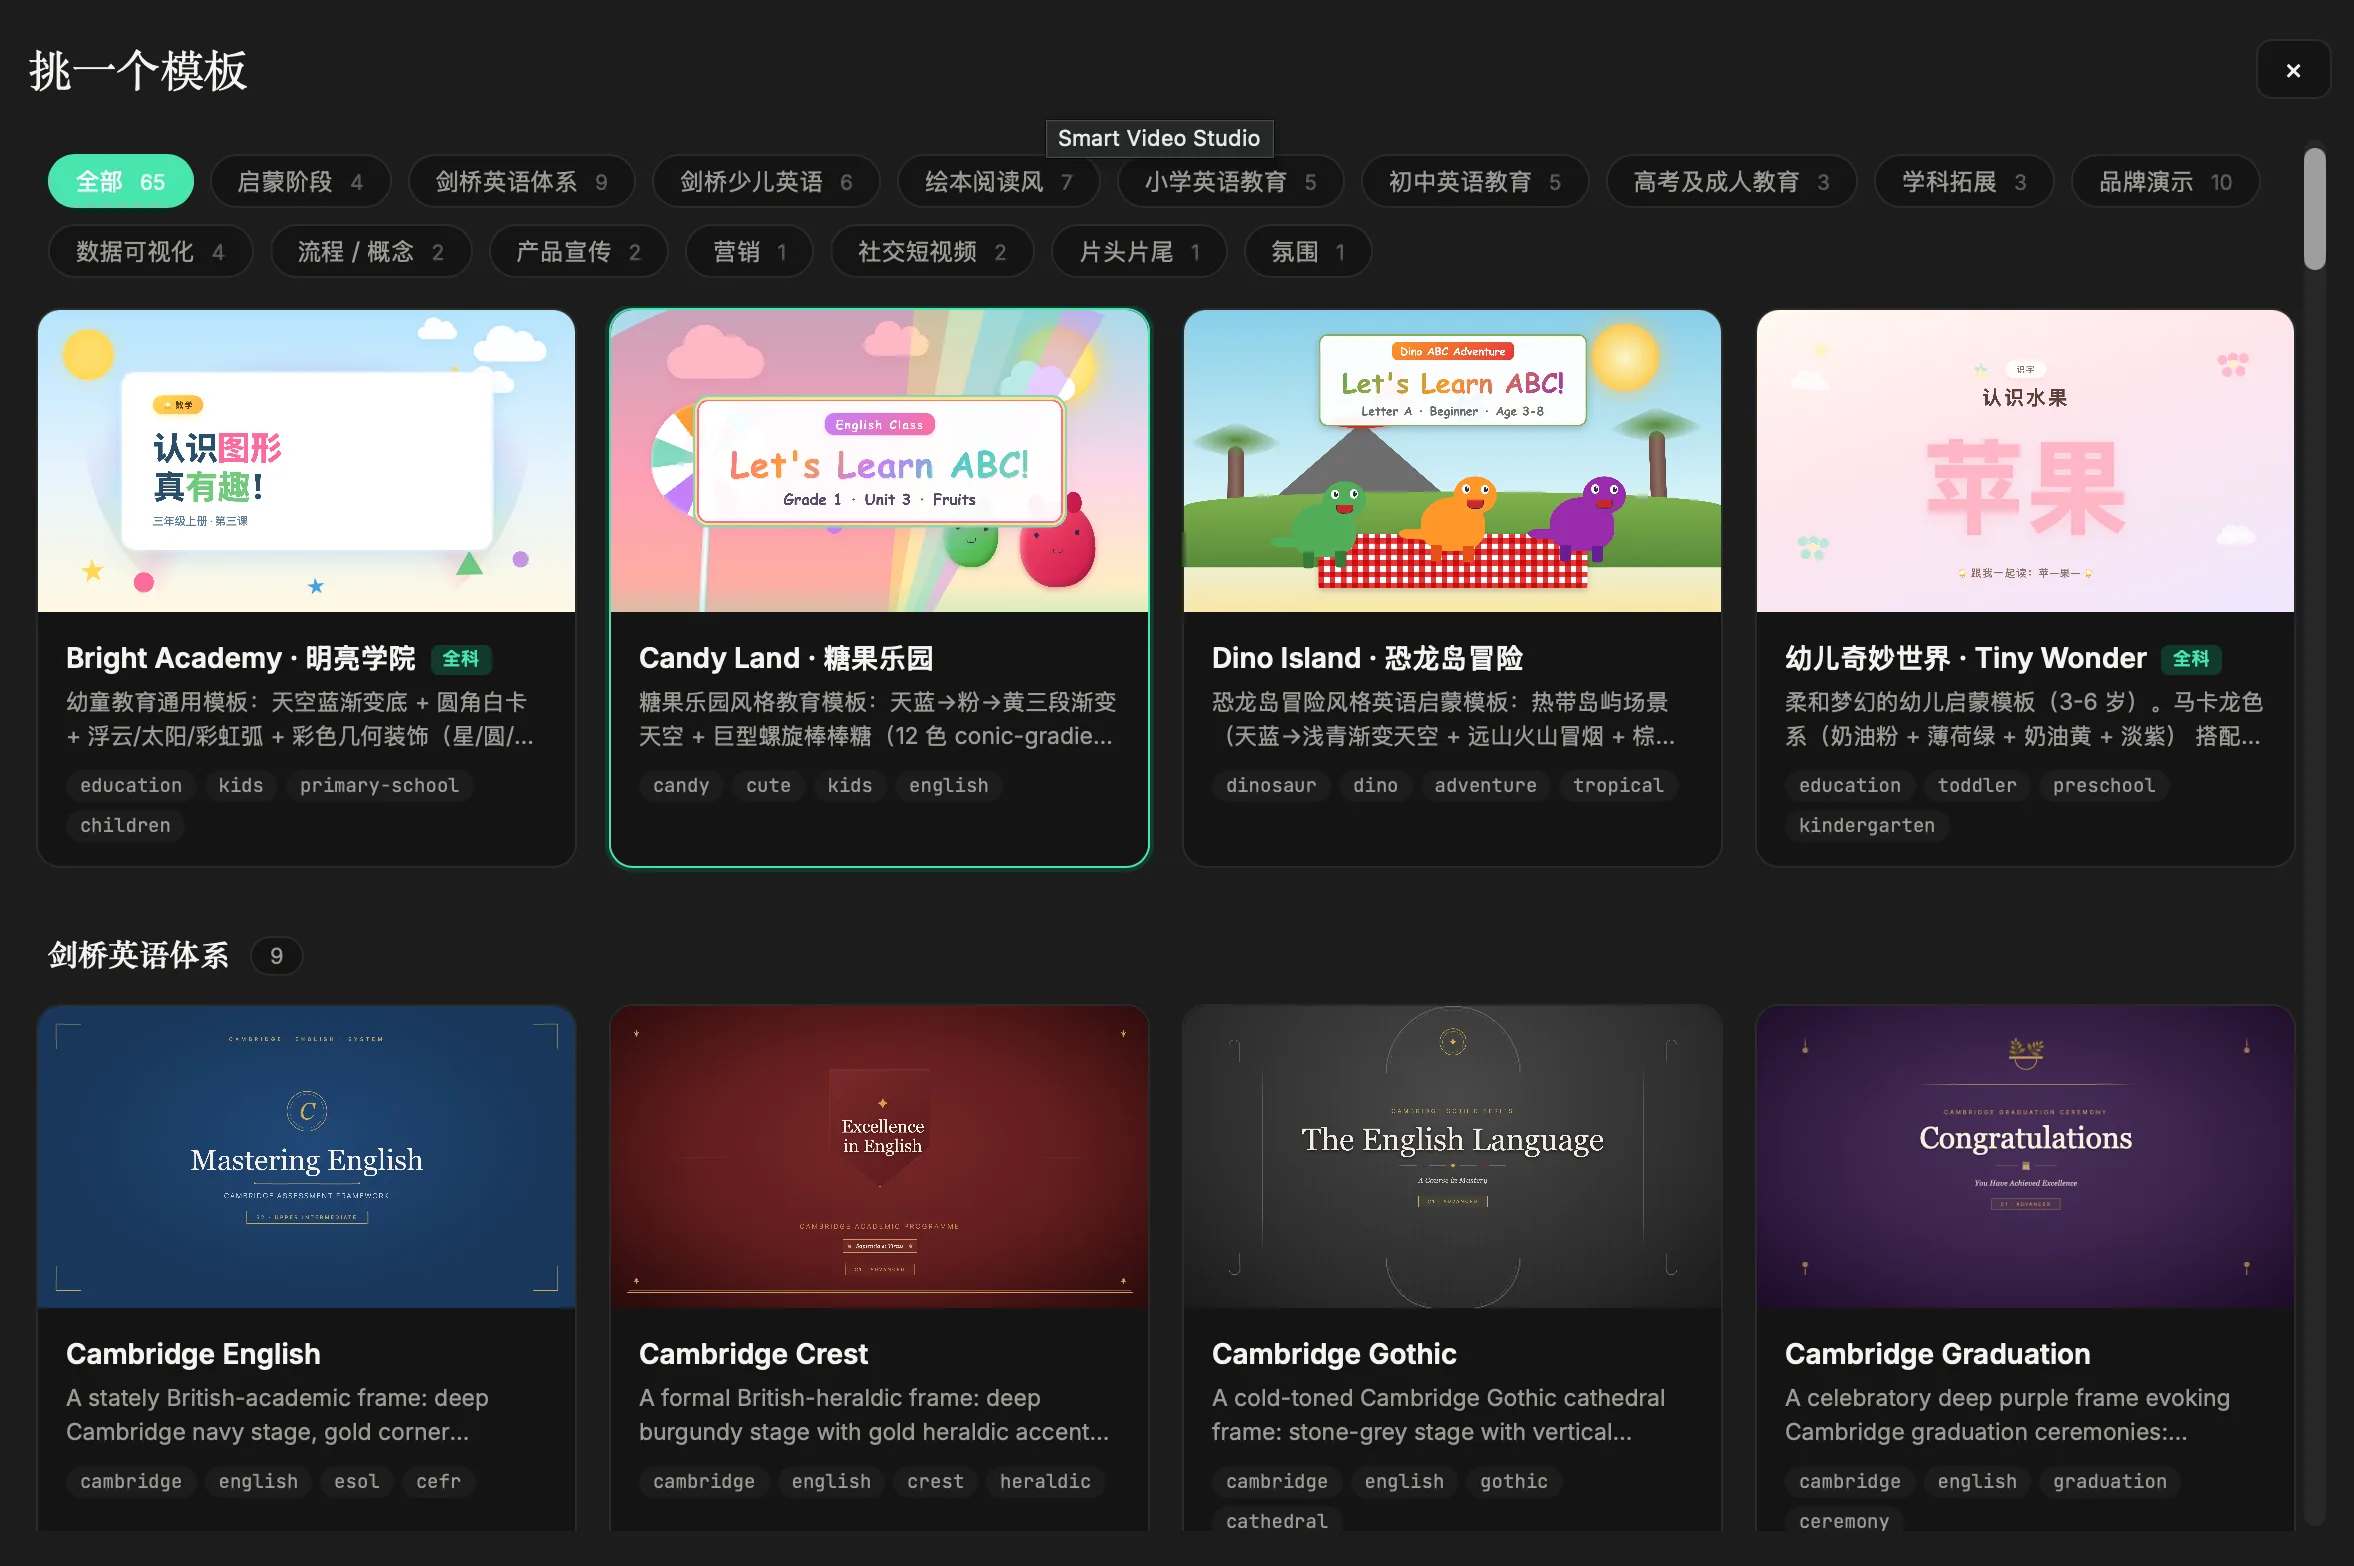Click the Cambridge English card title
The height and width of the screenshot is (1566, 2354).
(193, 1354)
